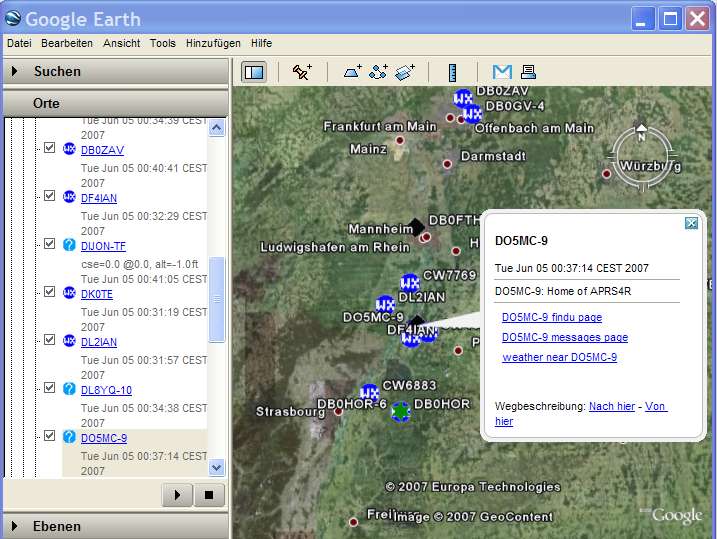Click the question mark icon beside DIJON-TF
The width and height of the screenshot is (717, 539).
[69, 245]
